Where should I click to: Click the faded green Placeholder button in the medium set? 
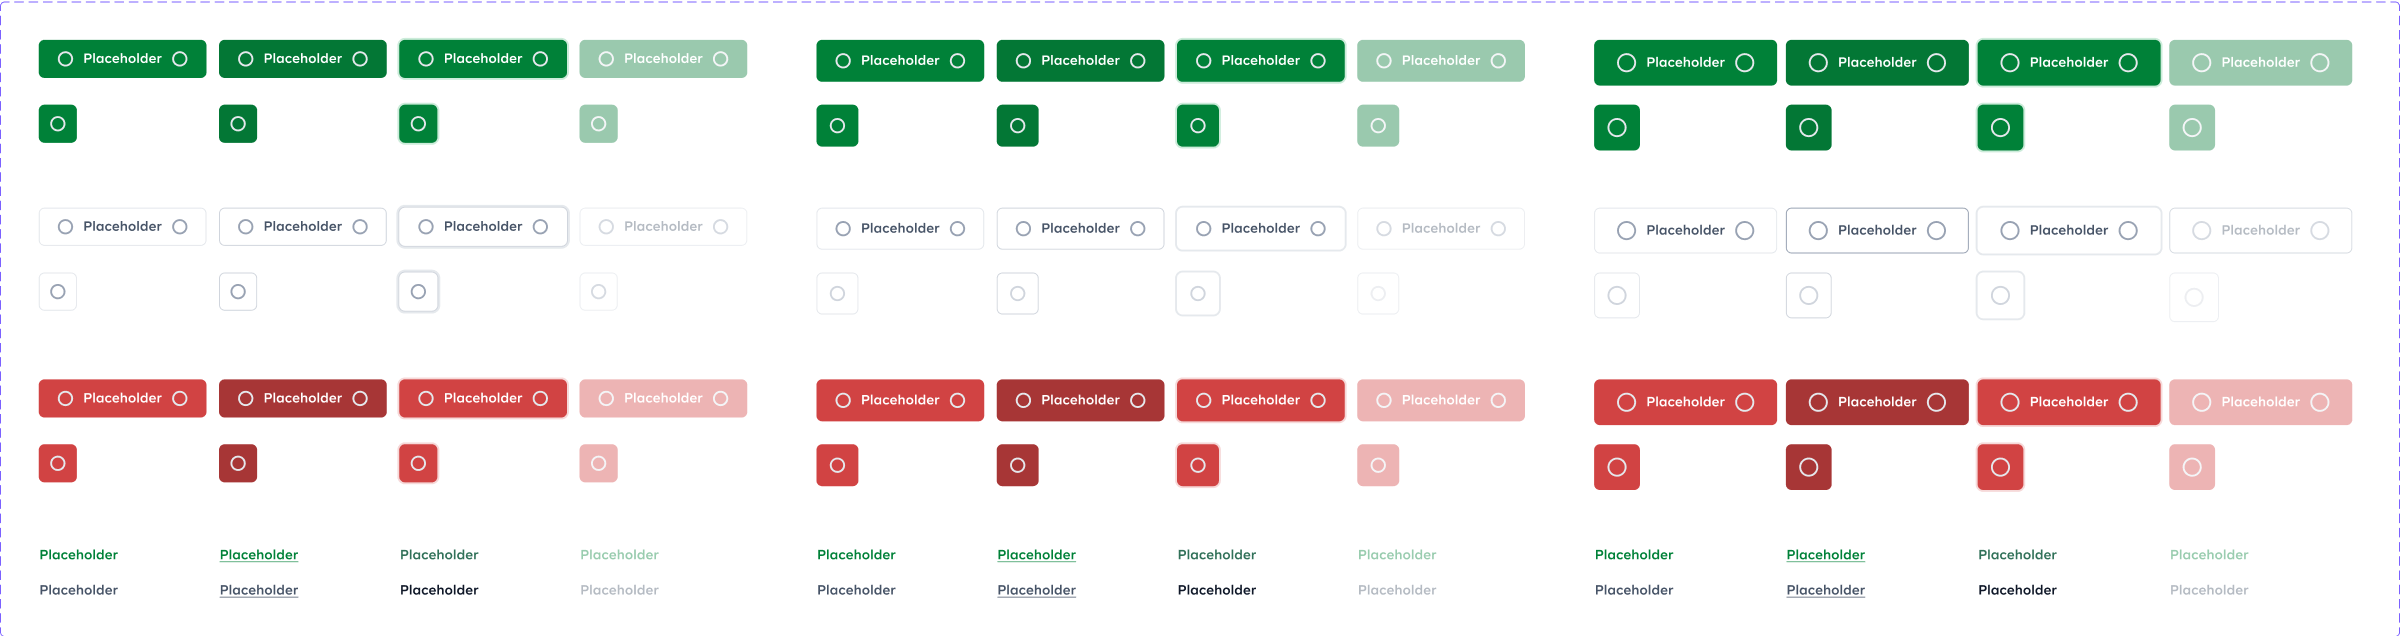pos(1441,61)
